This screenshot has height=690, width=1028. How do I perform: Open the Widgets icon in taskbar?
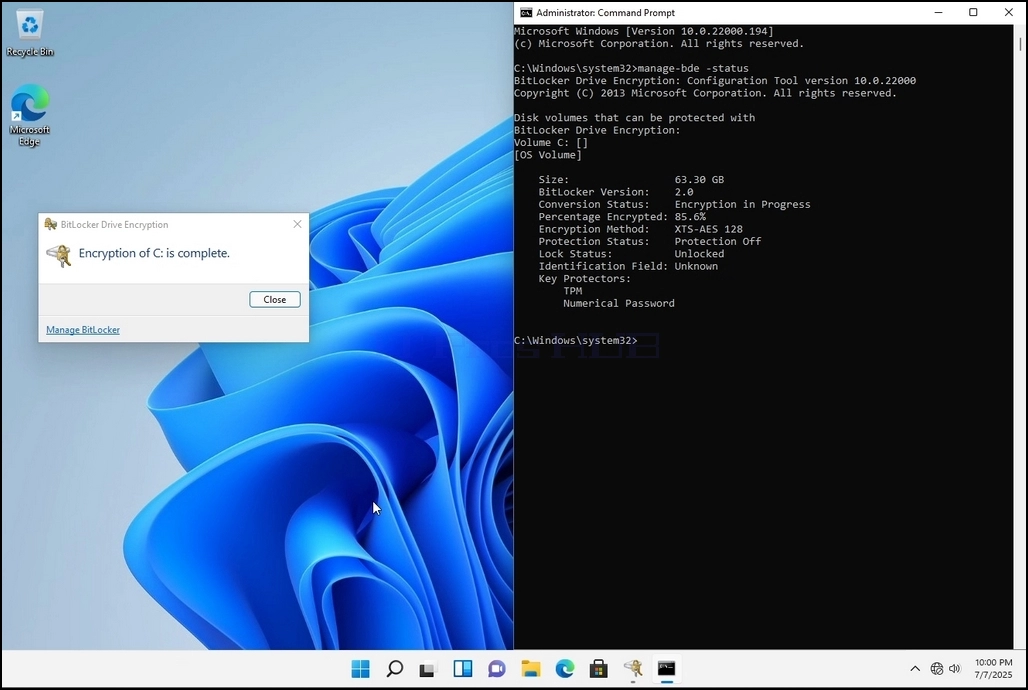click(463, 668)
